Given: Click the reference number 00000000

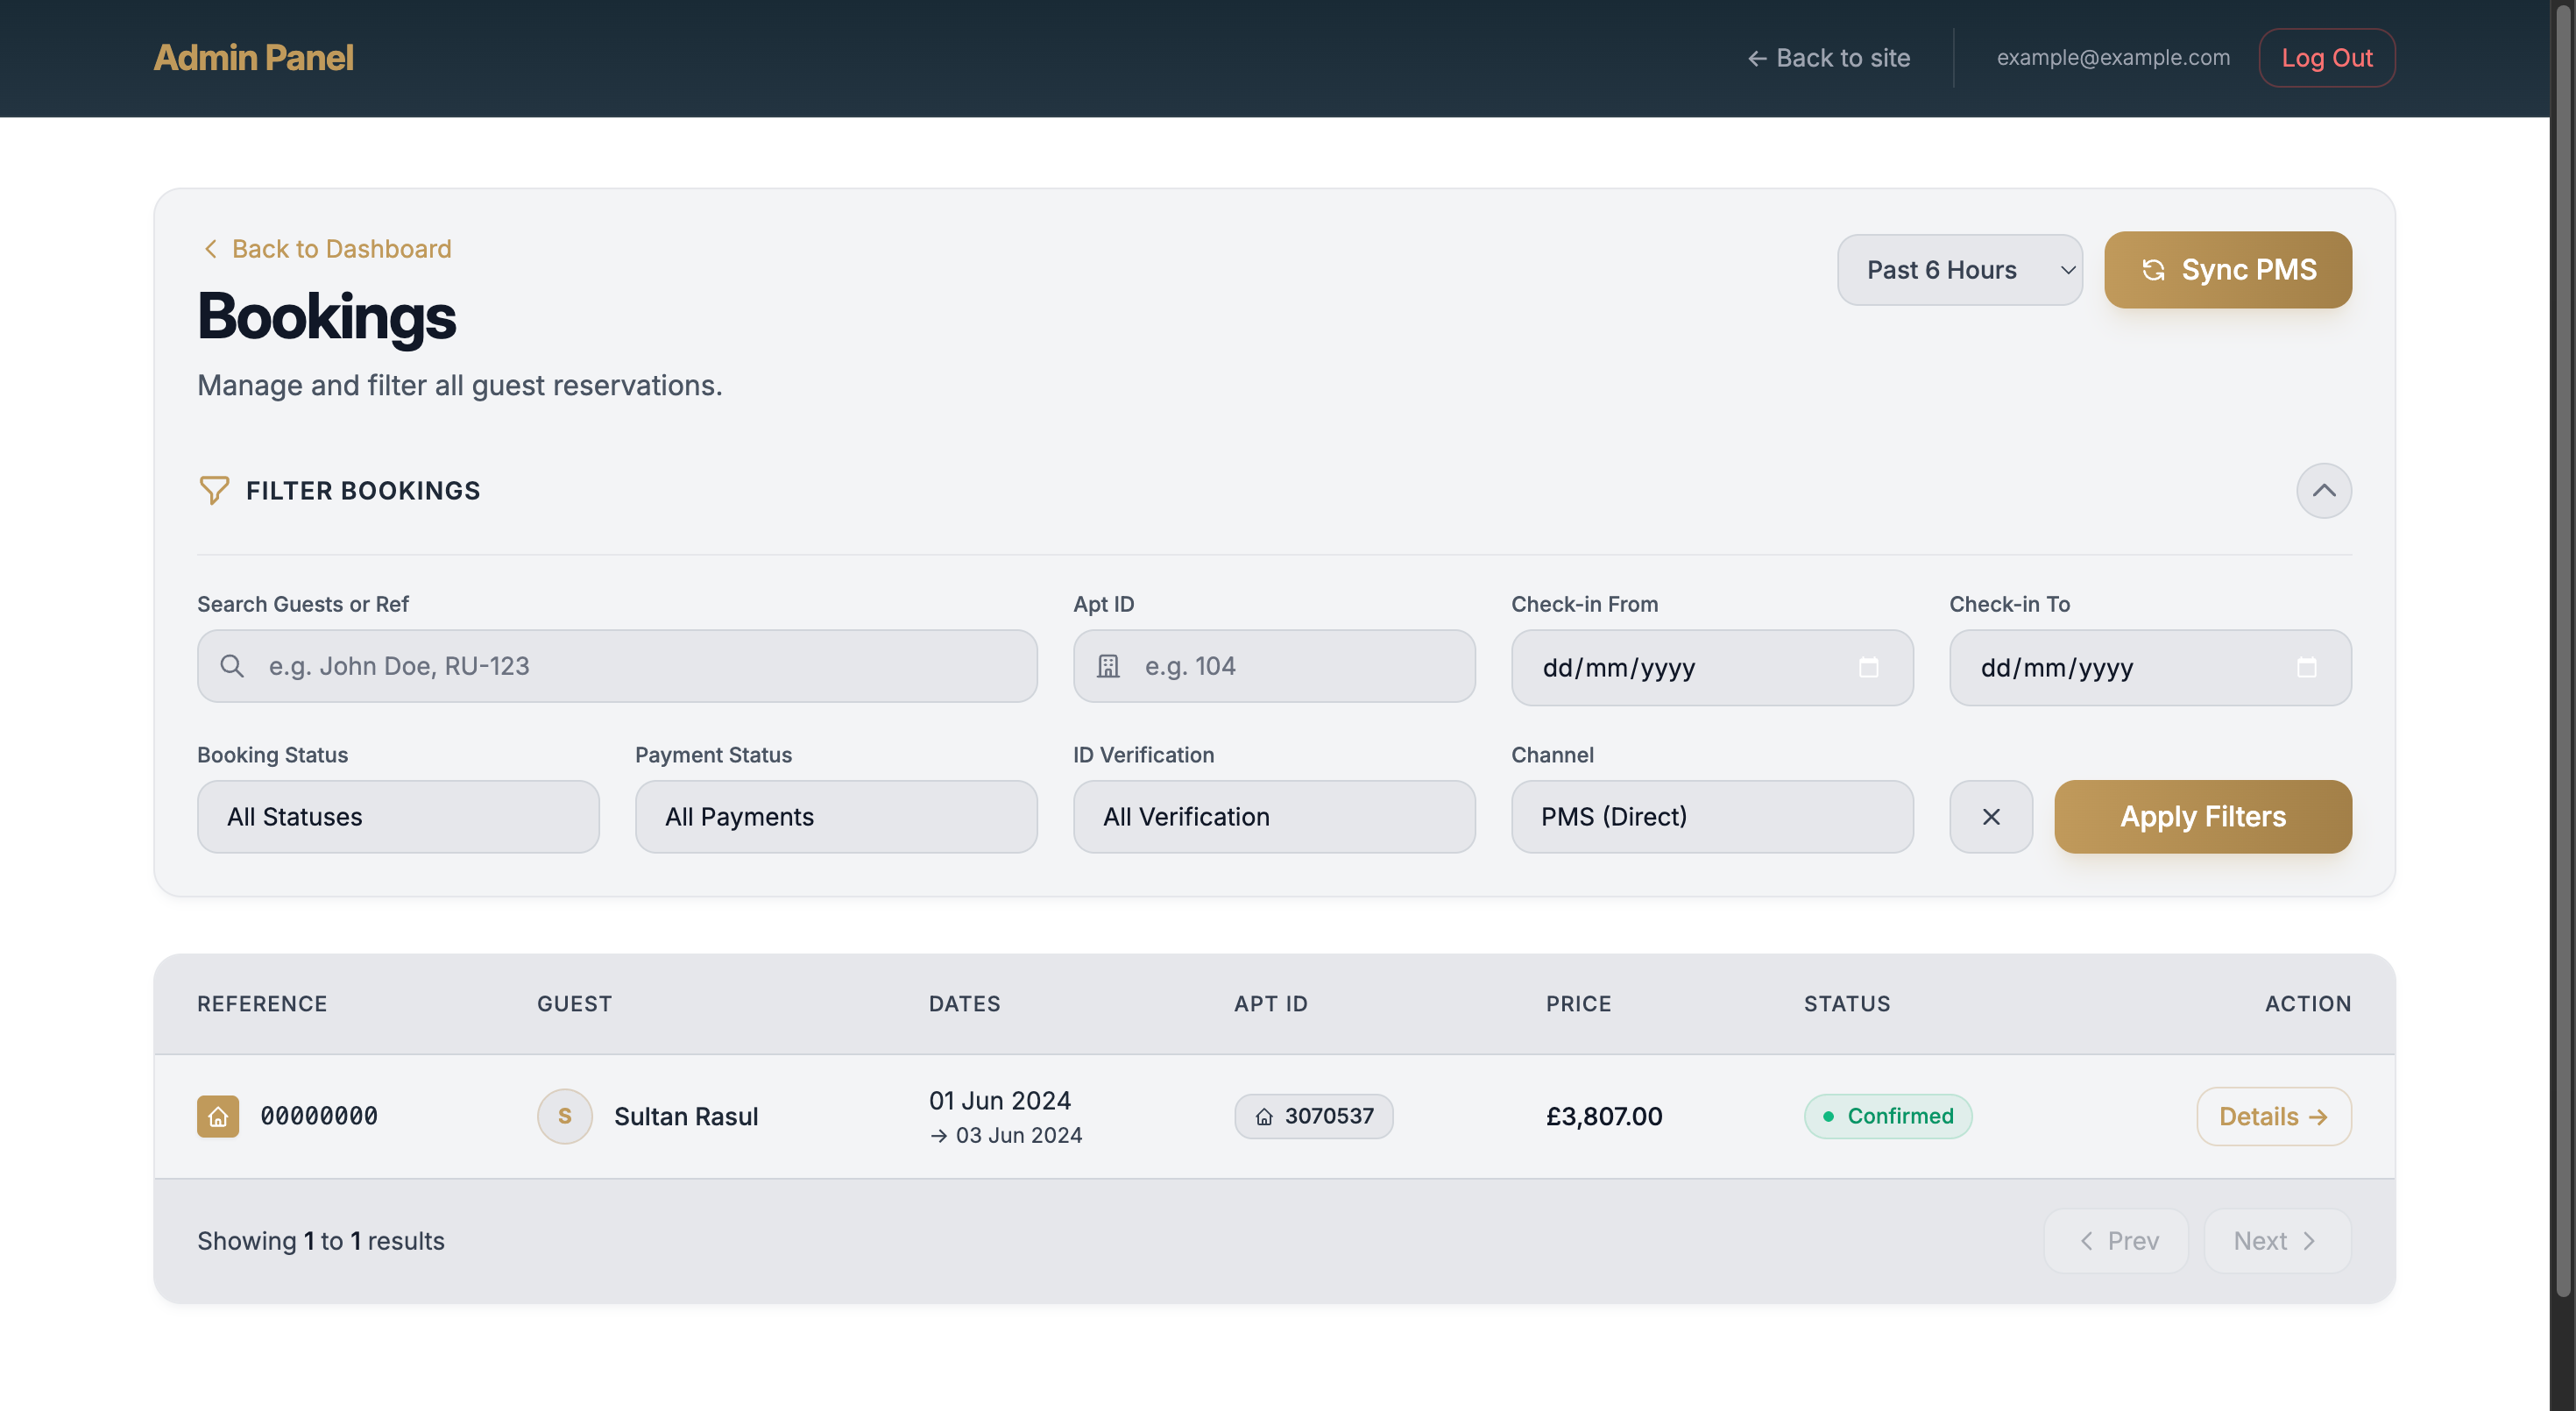Looking at the screenshot, I should [319, 1116].
